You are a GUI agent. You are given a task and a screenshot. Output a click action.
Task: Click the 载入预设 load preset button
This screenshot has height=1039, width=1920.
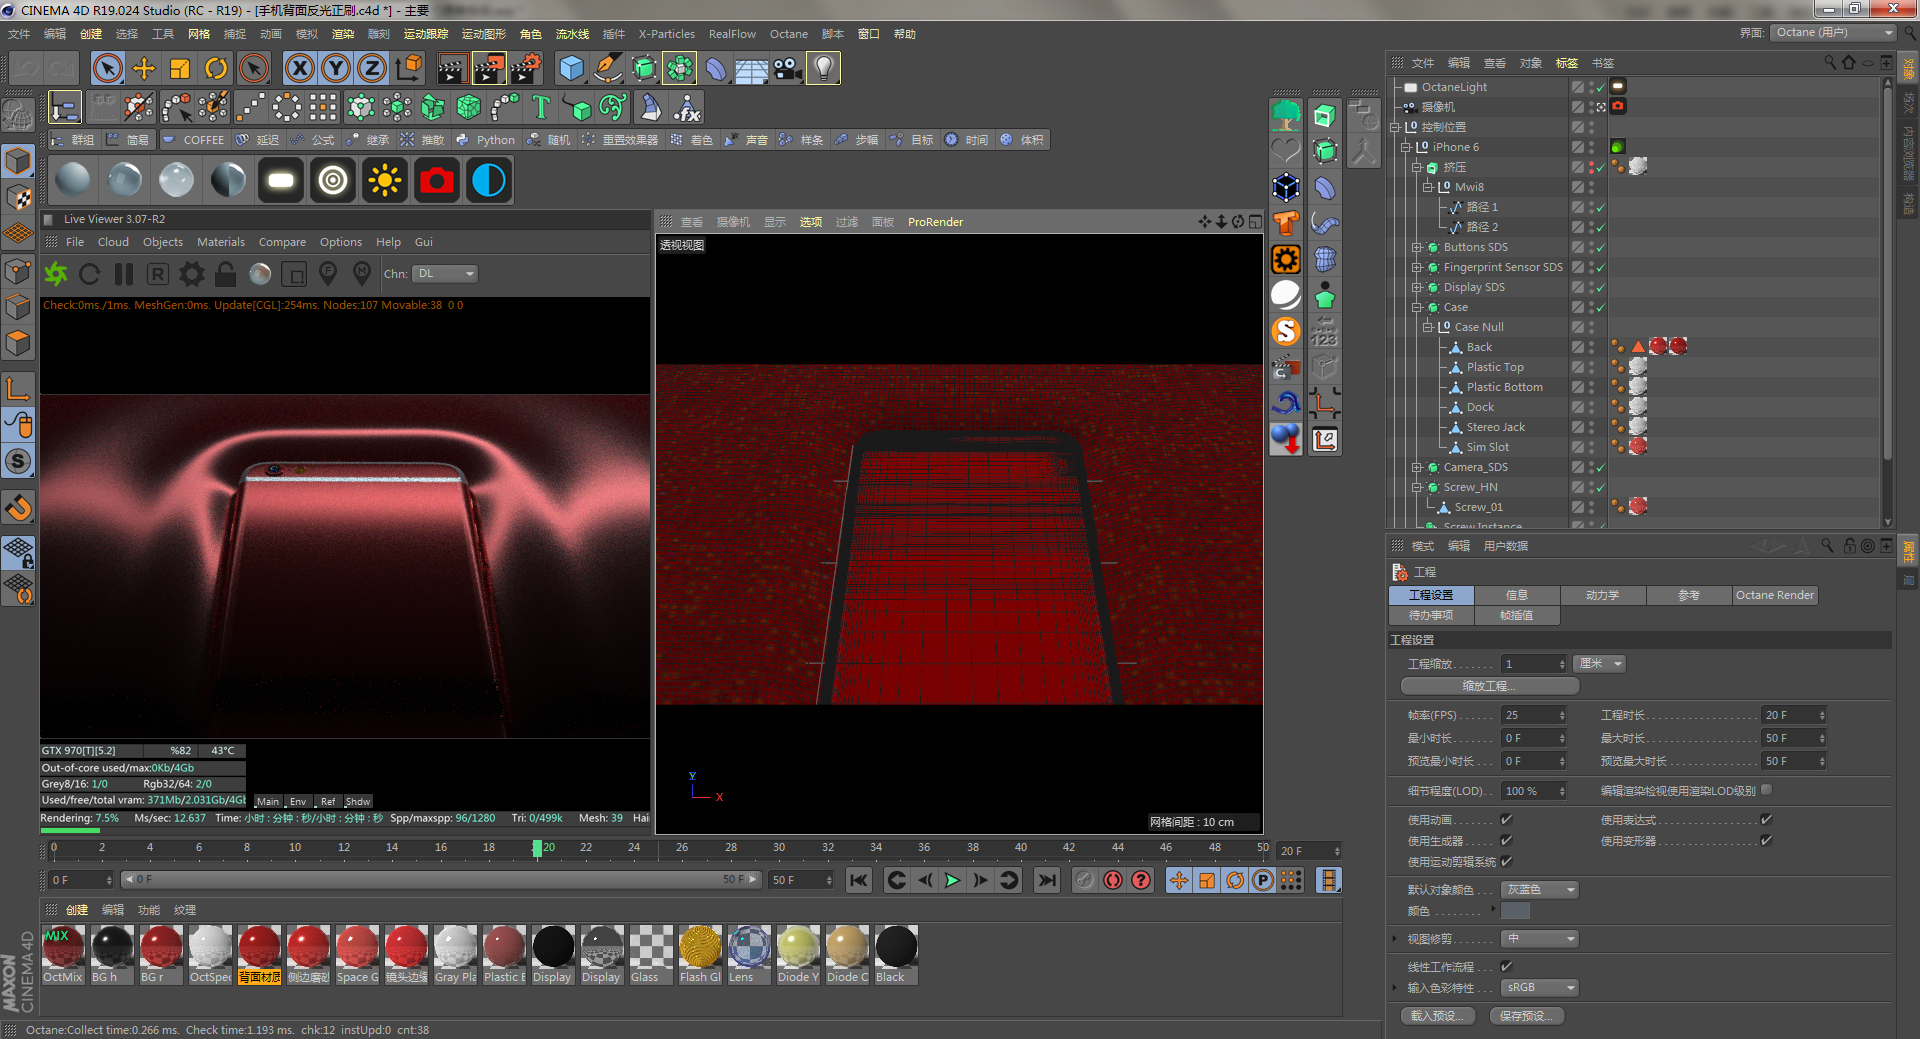tap(1437, 1016)
